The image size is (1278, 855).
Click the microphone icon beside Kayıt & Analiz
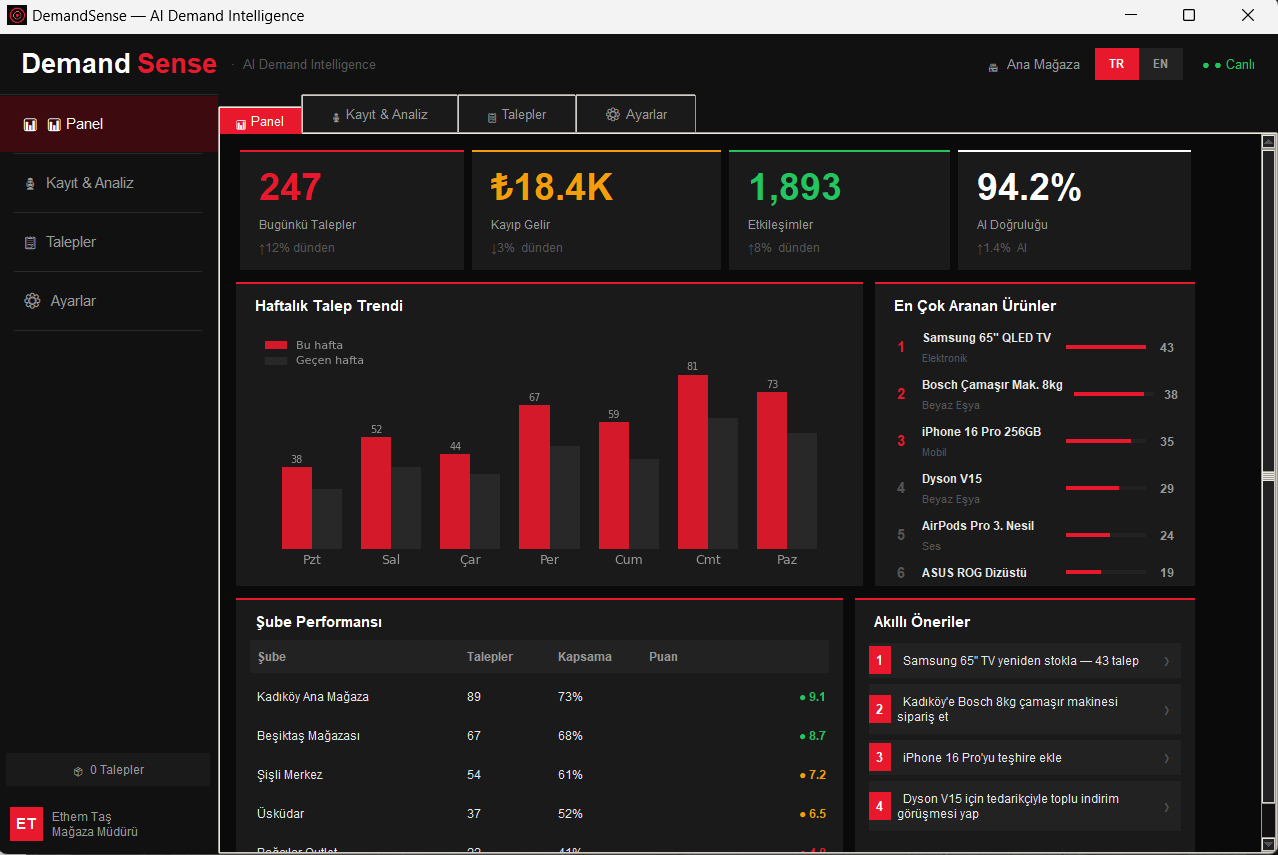tap(30, 182)
